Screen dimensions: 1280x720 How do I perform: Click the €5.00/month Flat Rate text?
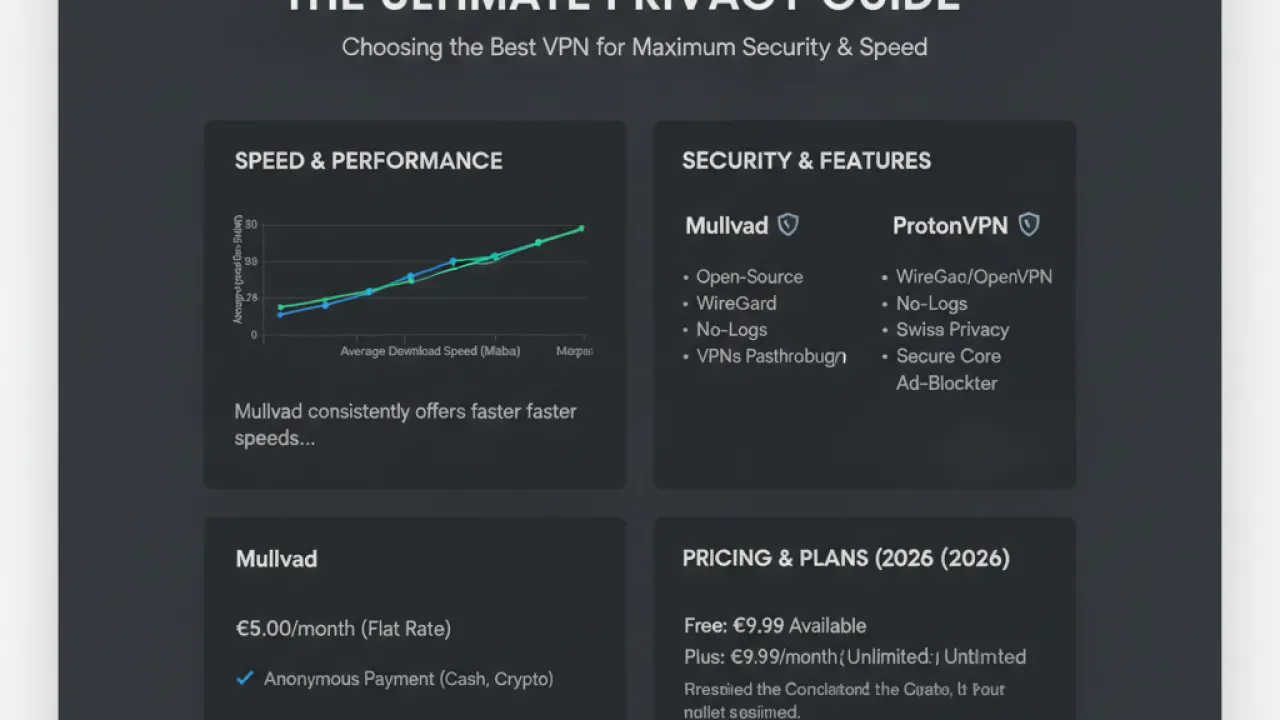(x=343, y=629)
